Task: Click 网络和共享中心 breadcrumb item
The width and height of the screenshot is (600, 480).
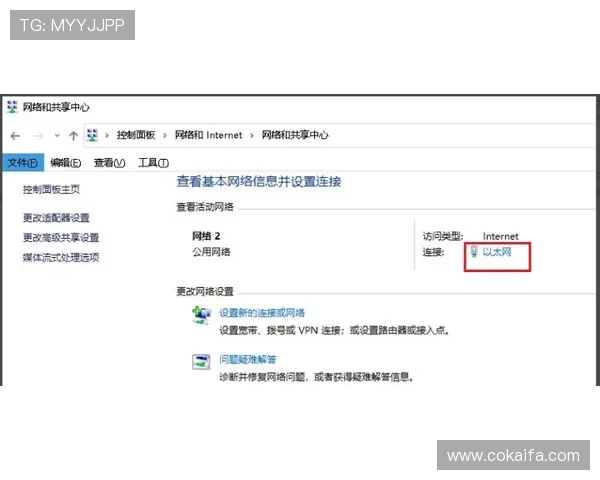Action: (295, 135)
